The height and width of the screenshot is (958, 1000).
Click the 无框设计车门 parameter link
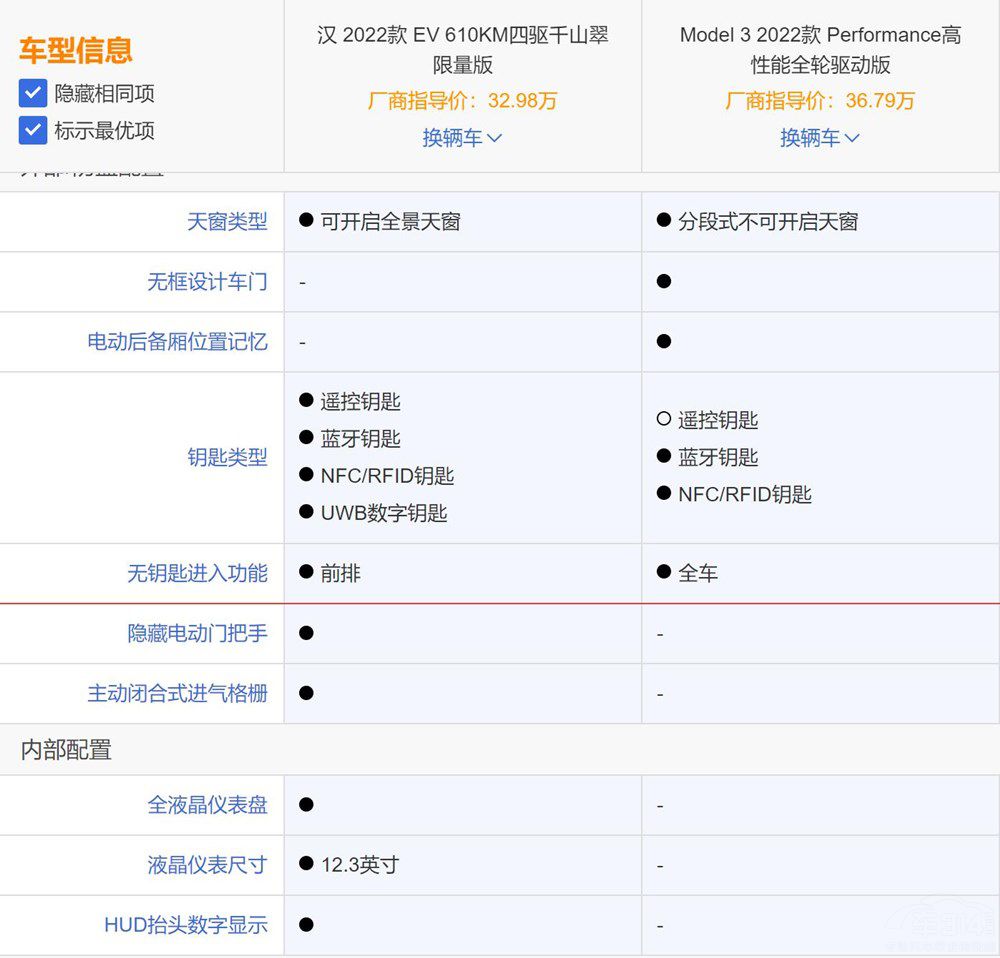point(207,282)
